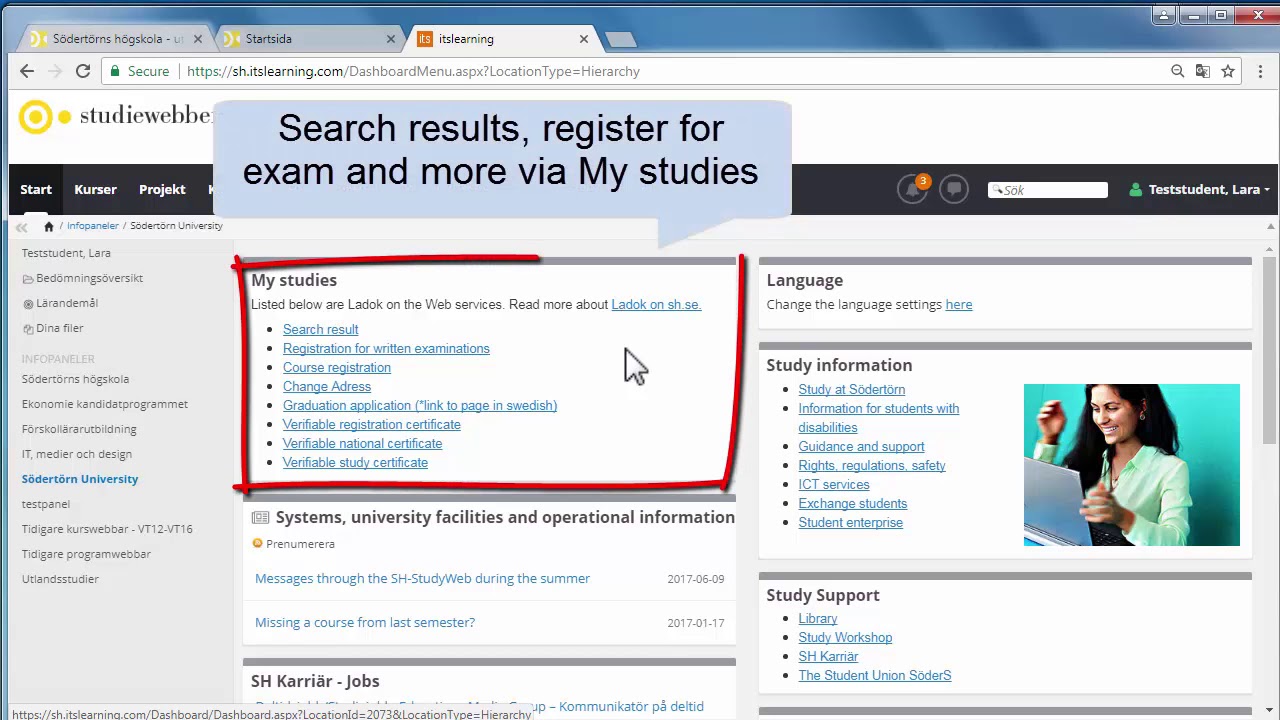
Task: Open Guidance and support link
Action: pyautogui.click(x=861, y=446)
